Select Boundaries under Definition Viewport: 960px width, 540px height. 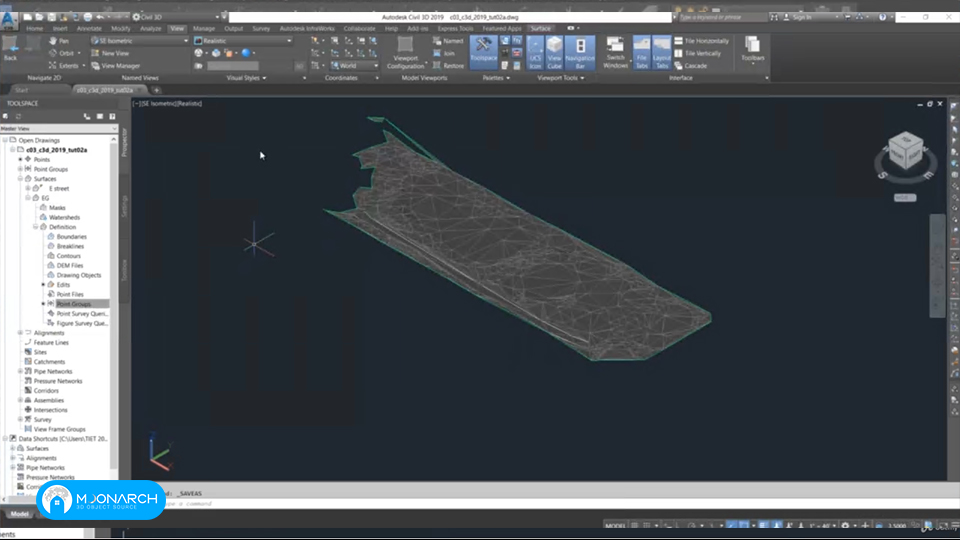click(x=72, y=236)
